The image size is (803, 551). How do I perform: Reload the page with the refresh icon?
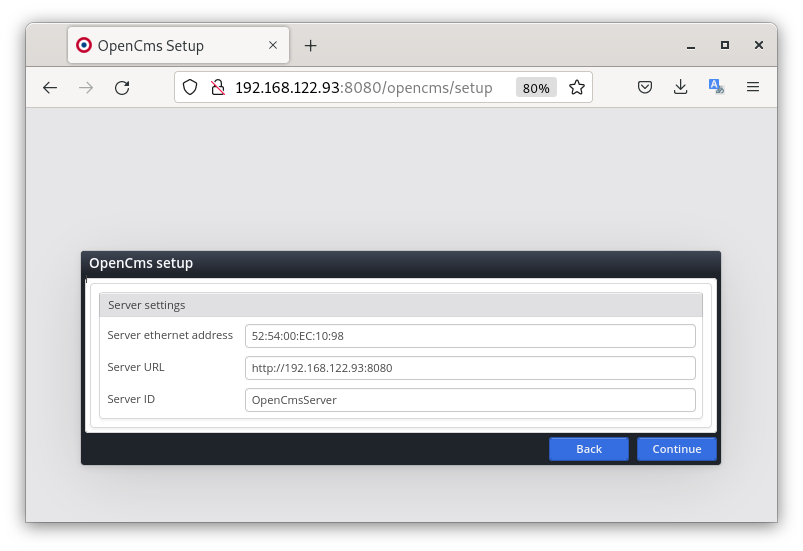tap(122, 88)
